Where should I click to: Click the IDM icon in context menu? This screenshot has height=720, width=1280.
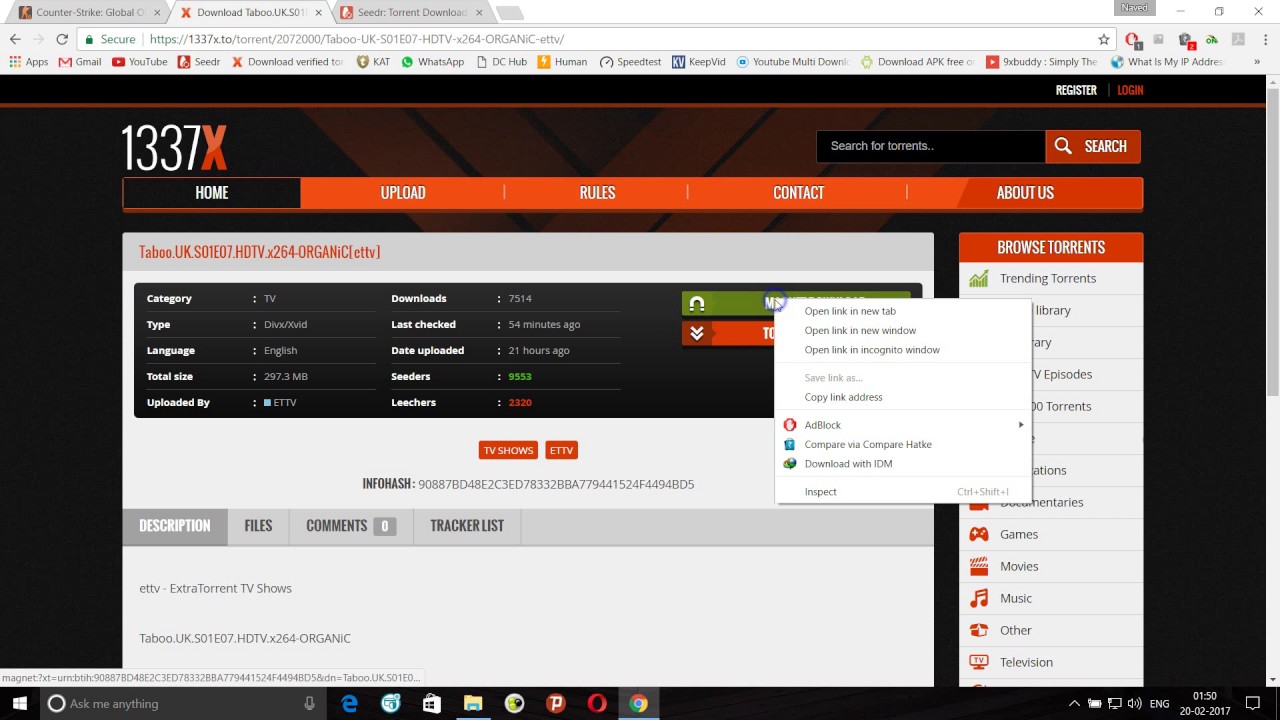790,464
